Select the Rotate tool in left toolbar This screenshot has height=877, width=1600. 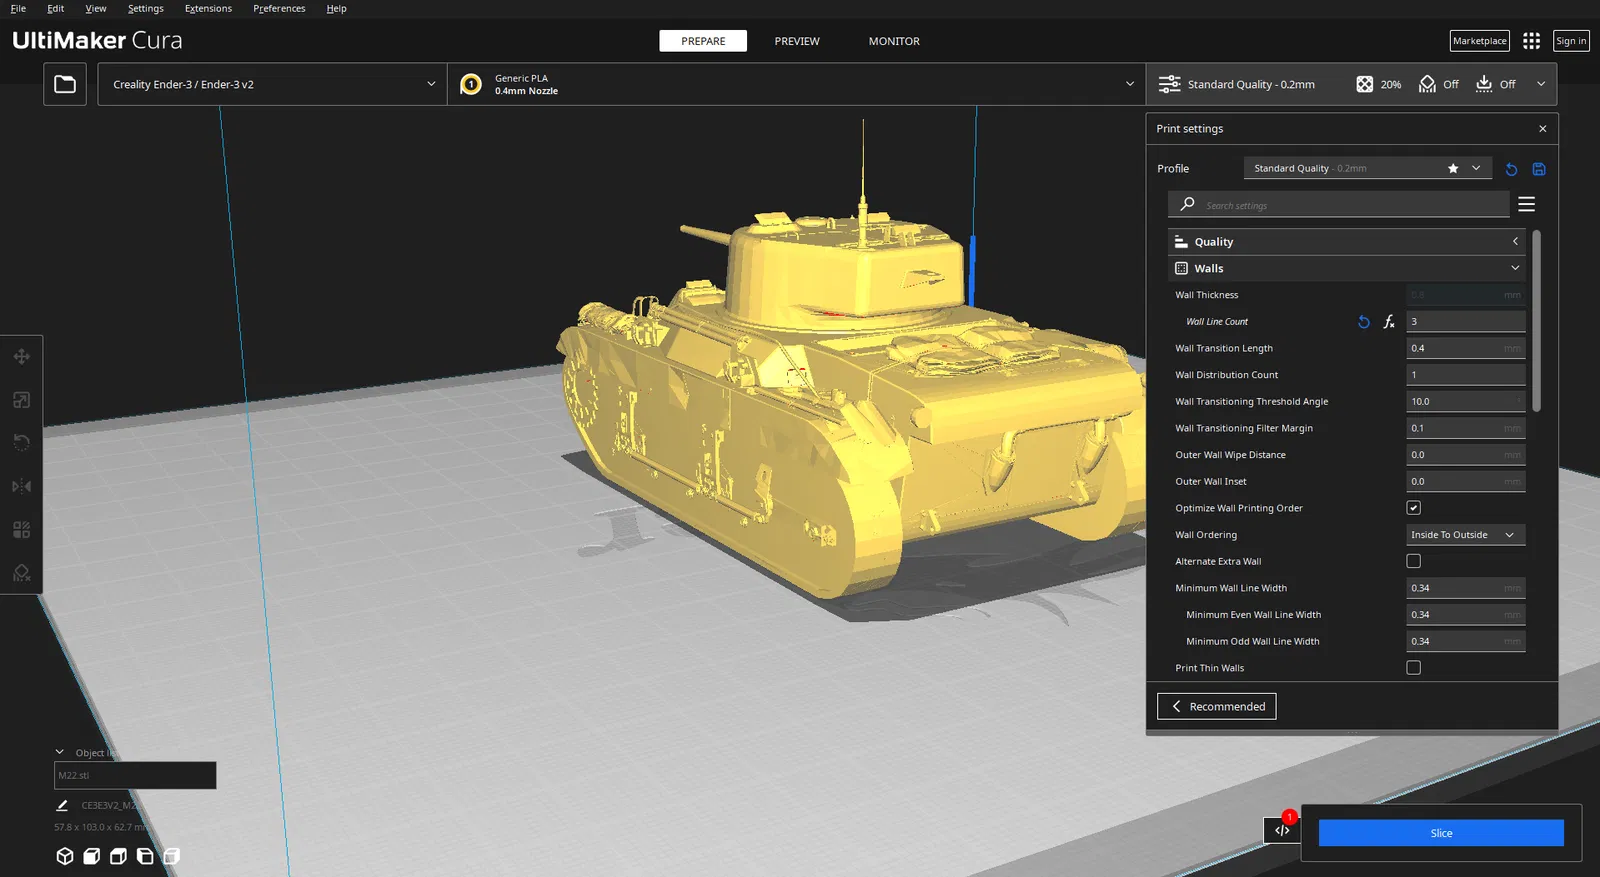(x=21, y=442)
